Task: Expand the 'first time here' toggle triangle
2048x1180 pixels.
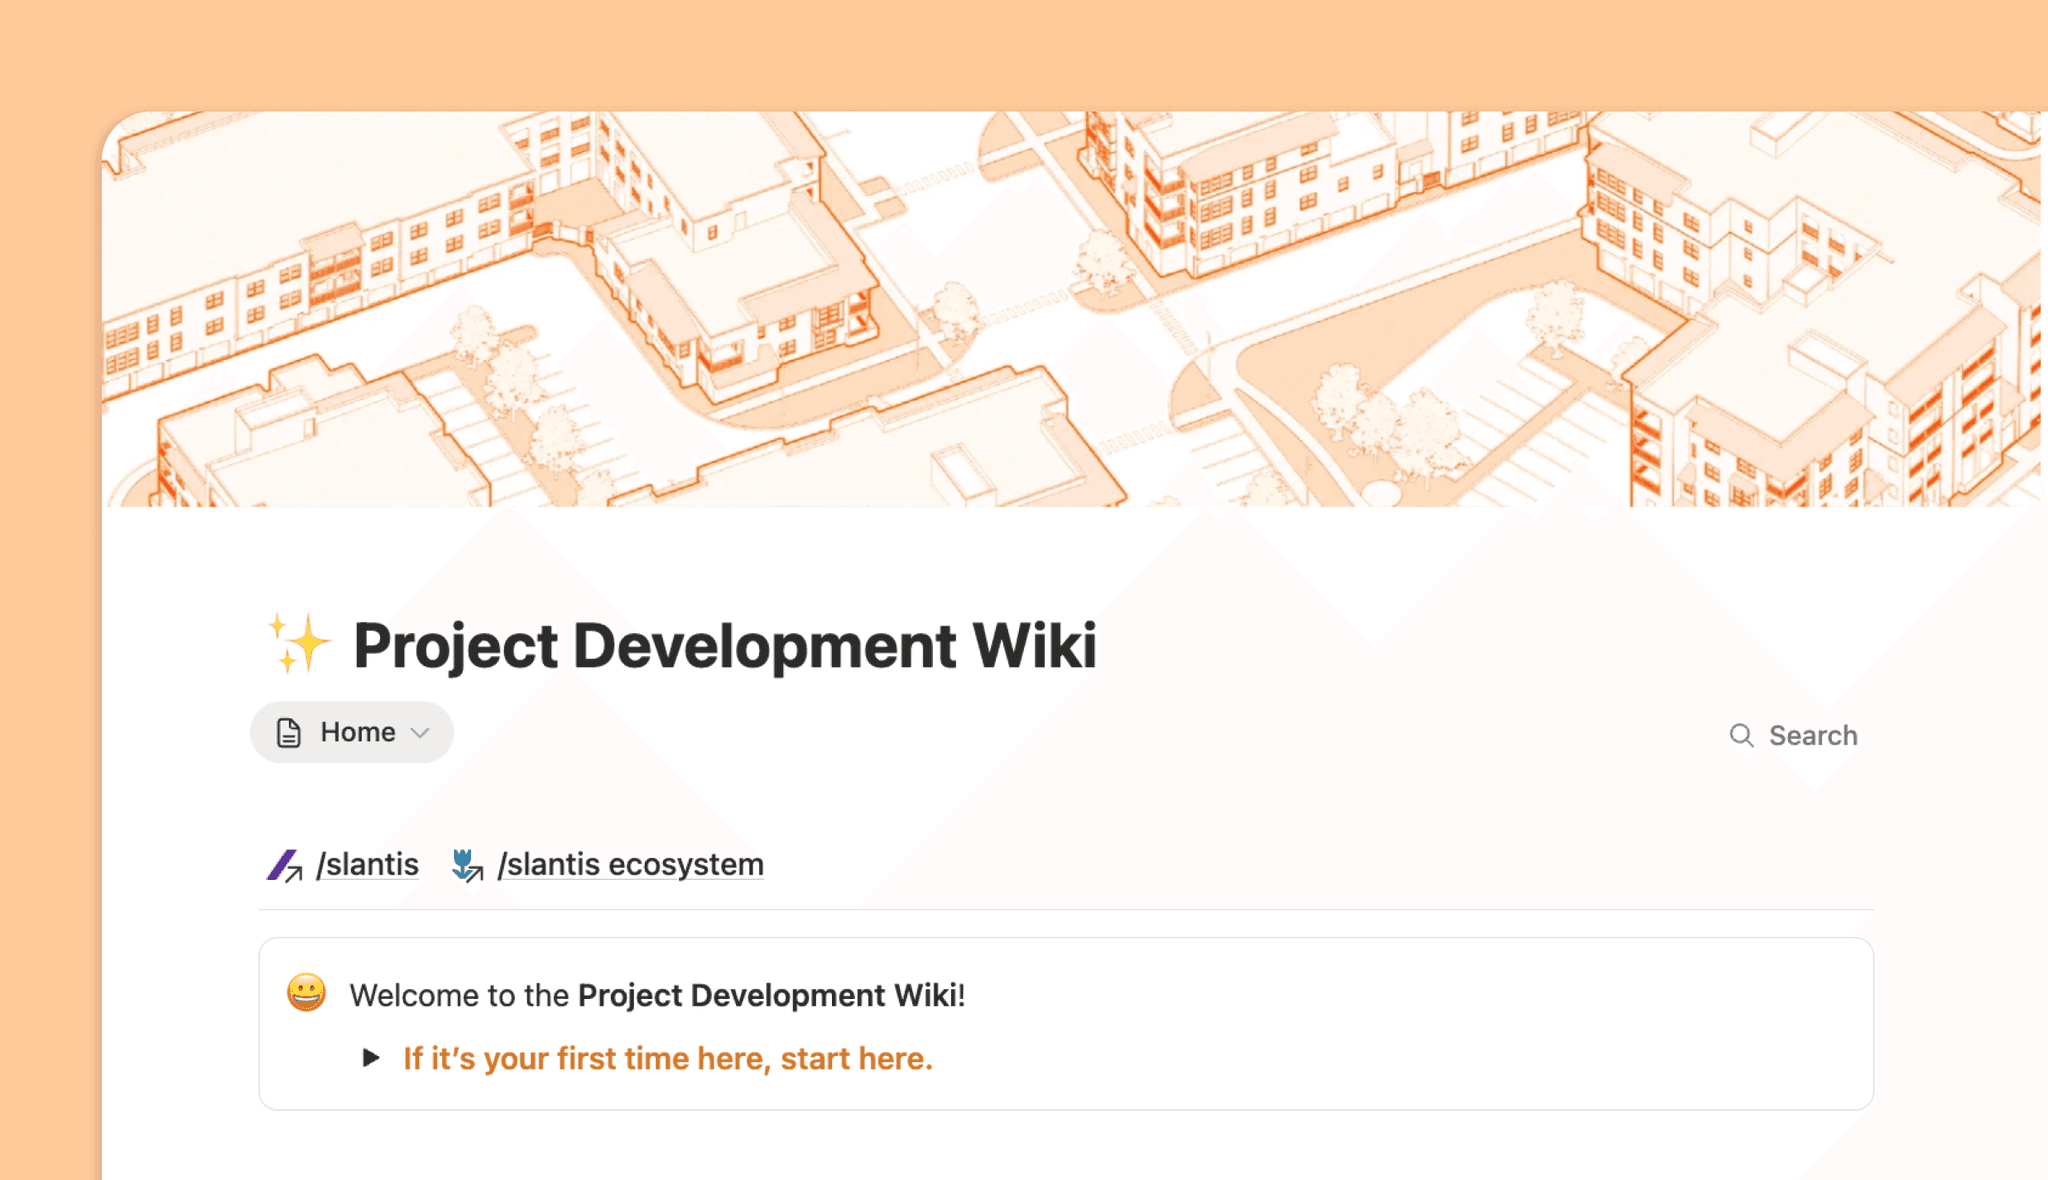Action: pyautogui.click(x=371, y=1058)
